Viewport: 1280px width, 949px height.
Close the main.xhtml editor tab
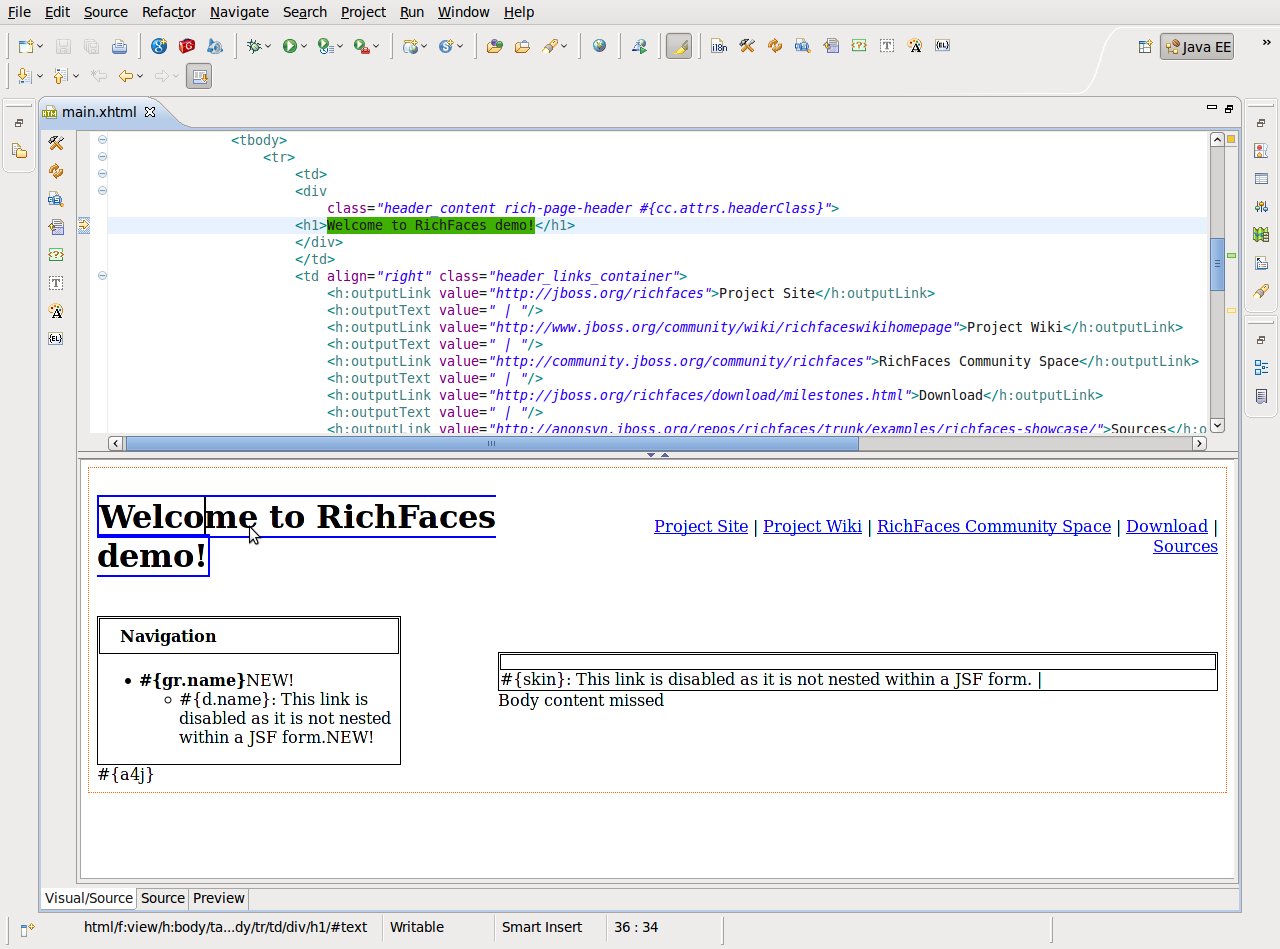tap(150, 112)
